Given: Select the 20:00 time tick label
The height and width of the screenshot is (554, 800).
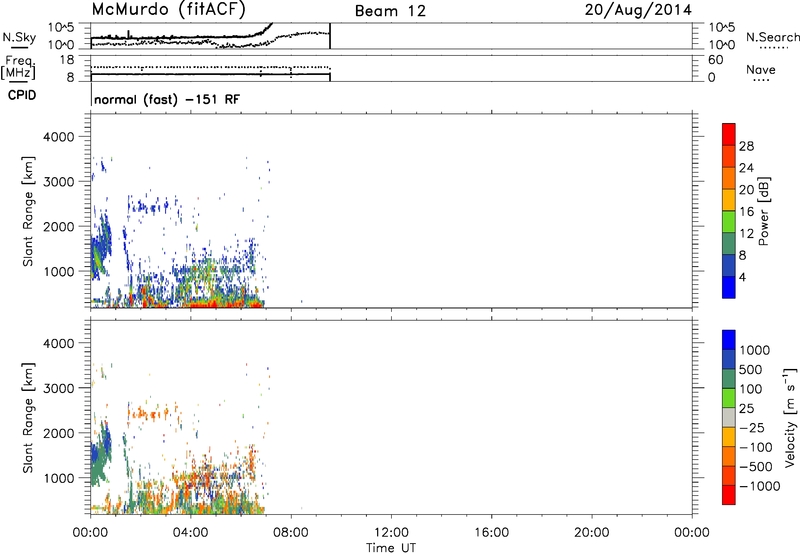Looking at the screenshot, I should coord(591,533).
